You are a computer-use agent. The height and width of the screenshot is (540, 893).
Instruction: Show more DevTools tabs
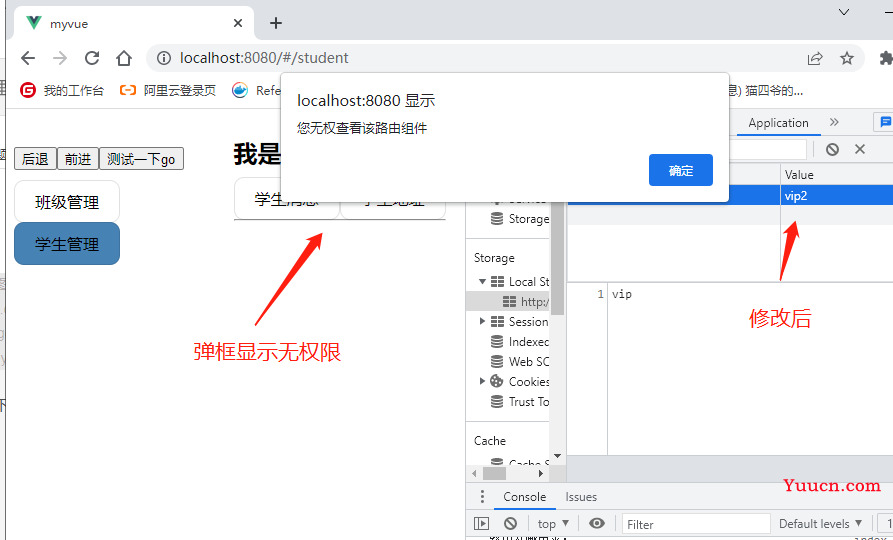tap(834, 122)
